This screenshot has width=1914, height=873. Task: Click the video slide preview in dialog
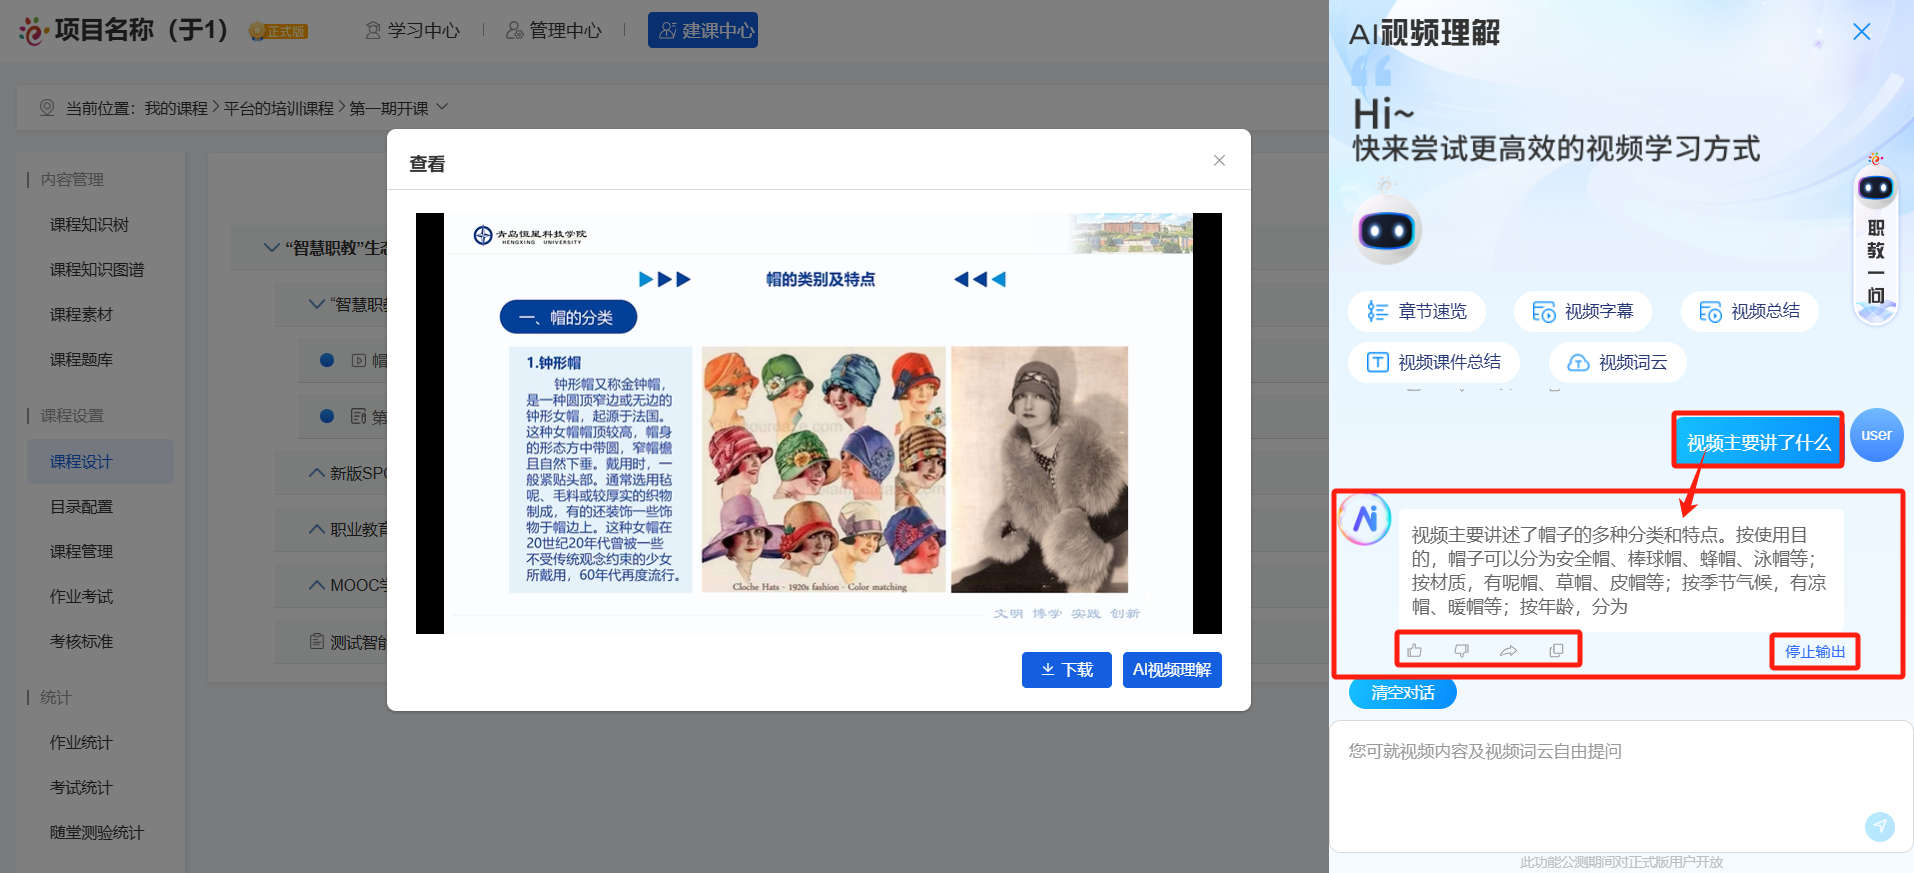pyautogui.click(x=819, y=423)
